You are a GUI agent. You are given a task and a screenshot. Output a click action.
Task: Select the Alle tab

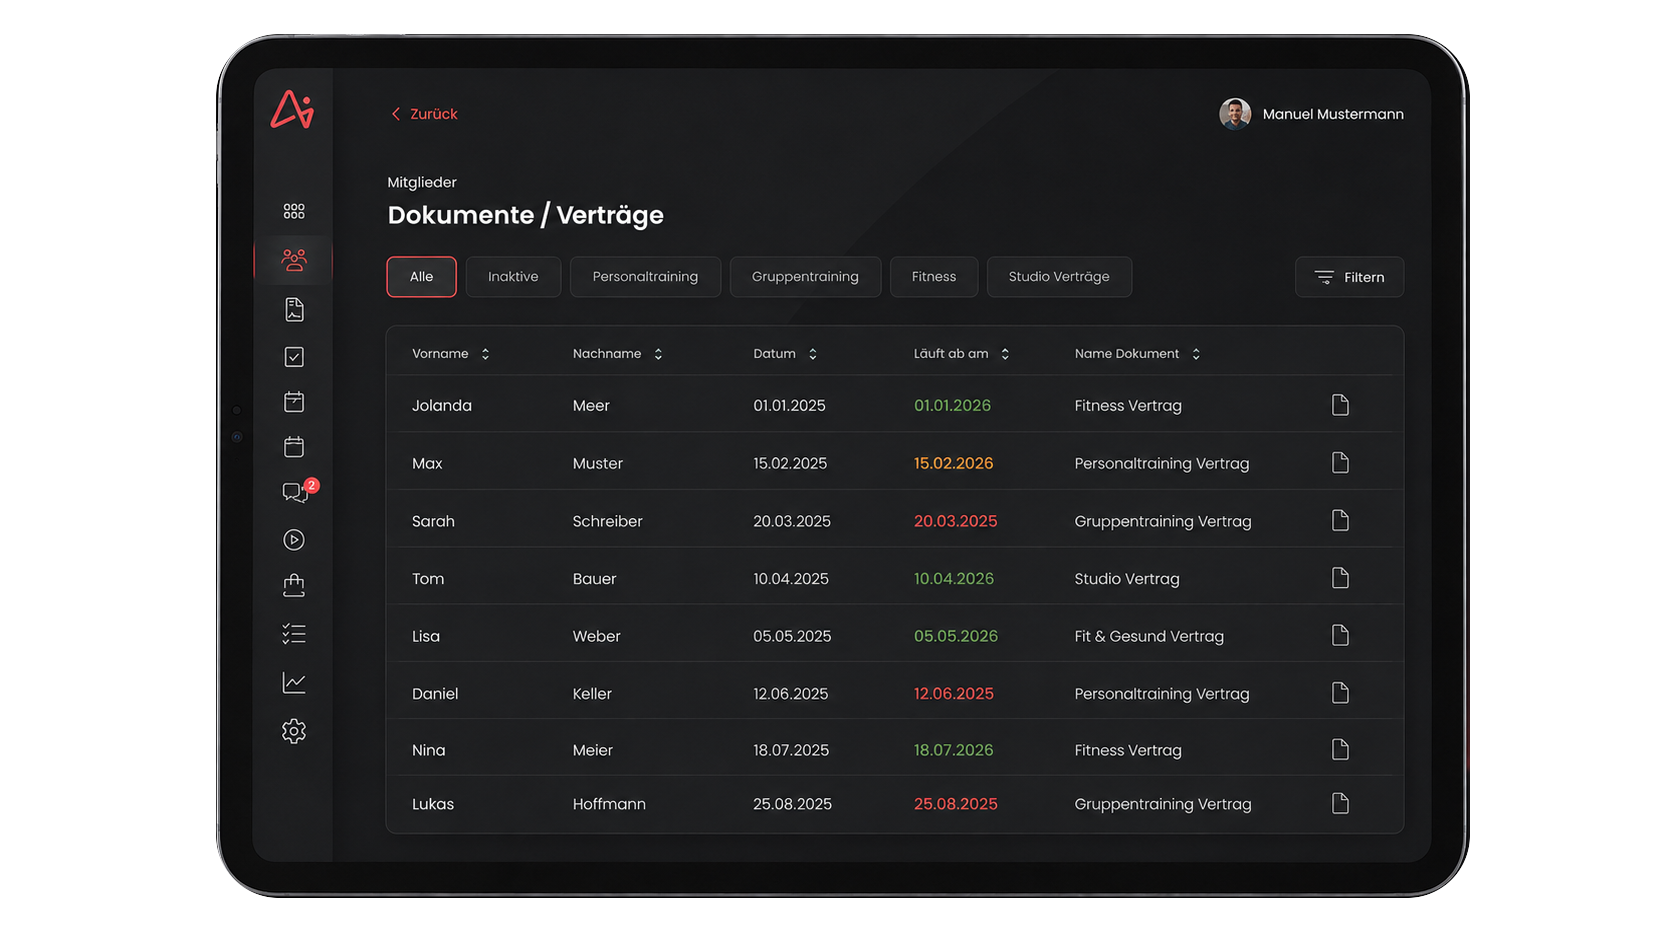point(421,277)
